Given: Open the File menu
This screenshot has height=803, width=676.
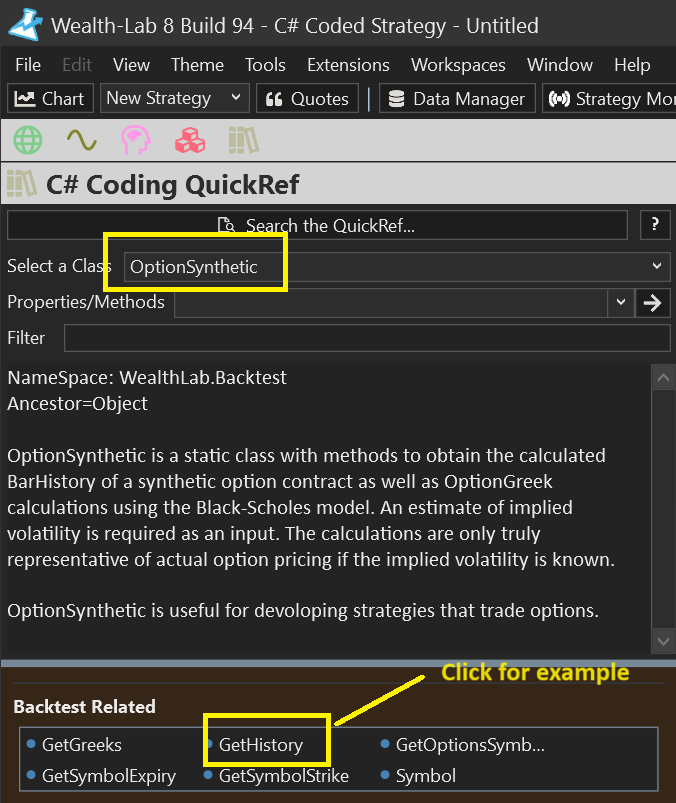Looking at the screenshot, I should pyautogui.click(x=28, y=65).
